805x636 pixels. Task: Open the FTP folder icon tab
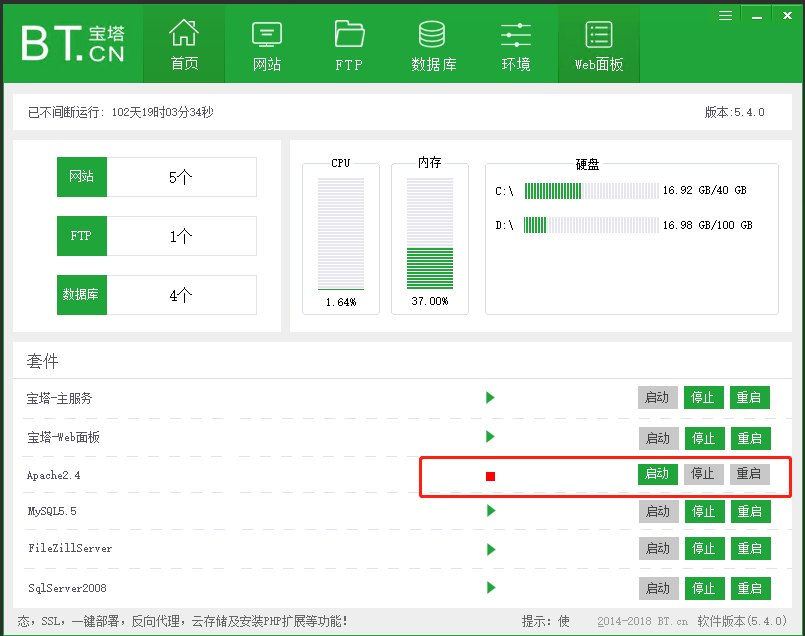pyautogui.click(x=349, y=45)
